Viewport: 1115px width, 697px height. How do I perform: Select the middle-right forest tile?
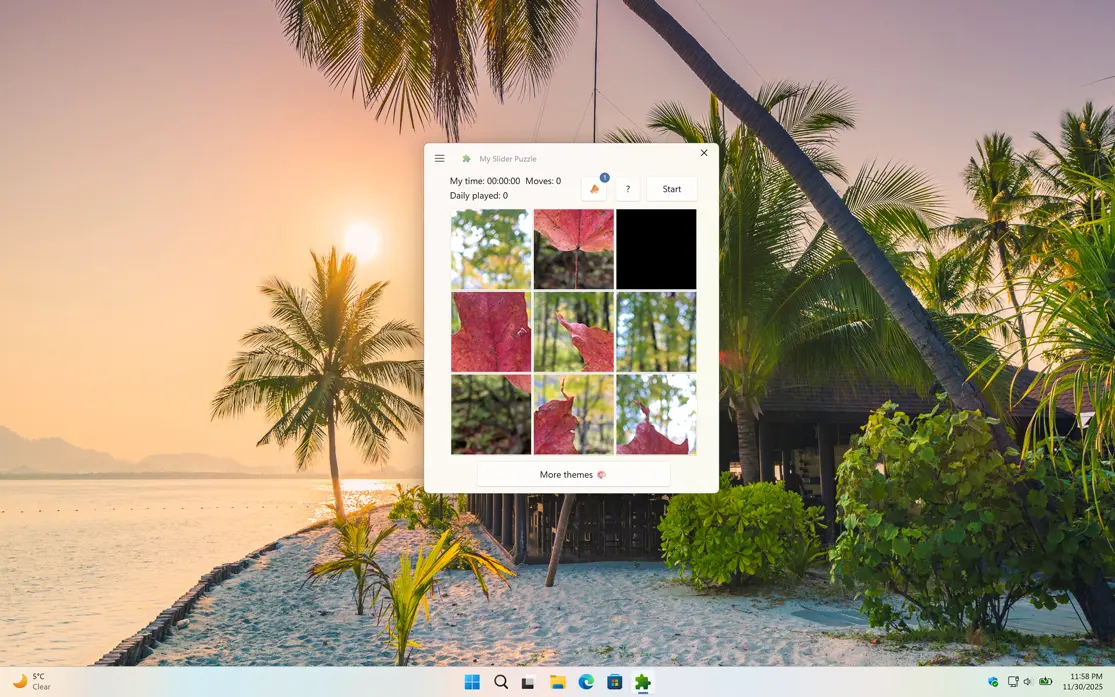656,332
